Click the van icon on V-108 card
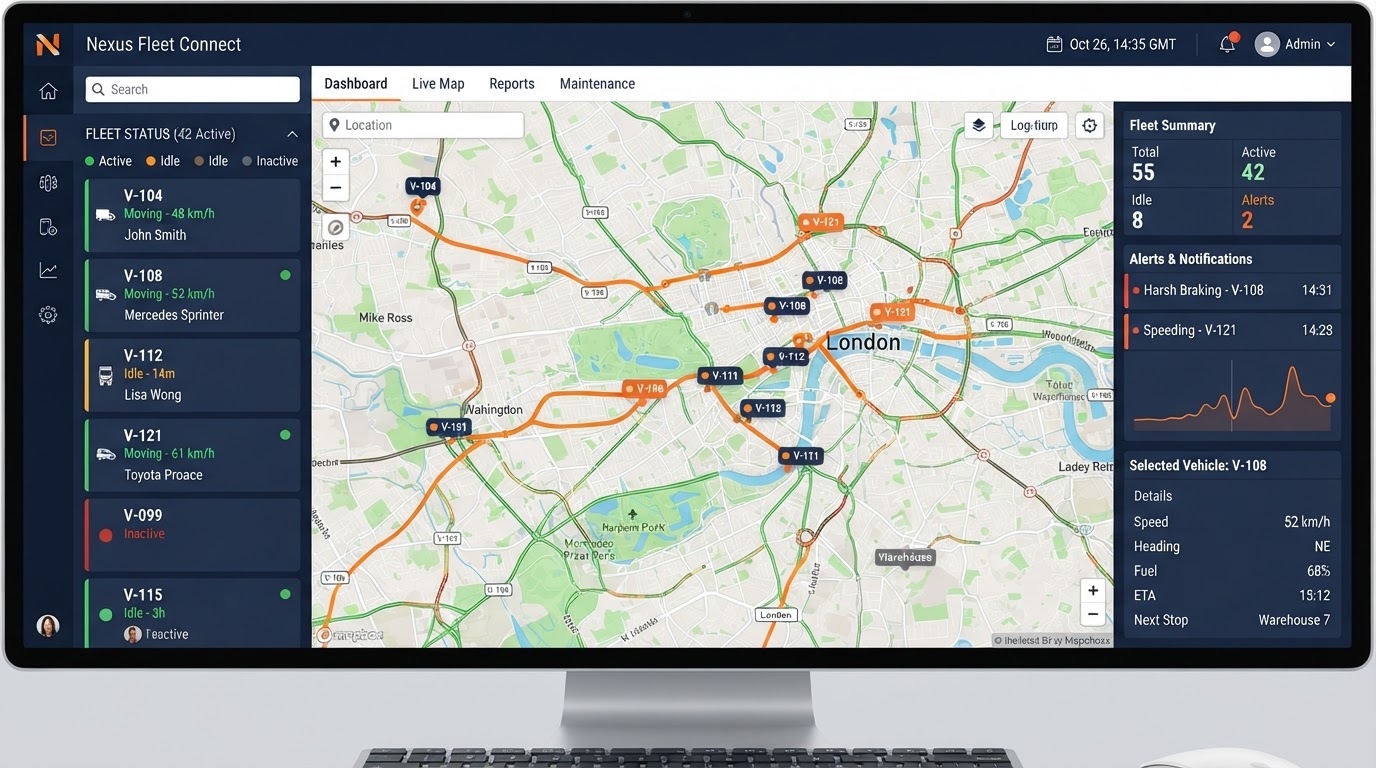 [105, 294]
